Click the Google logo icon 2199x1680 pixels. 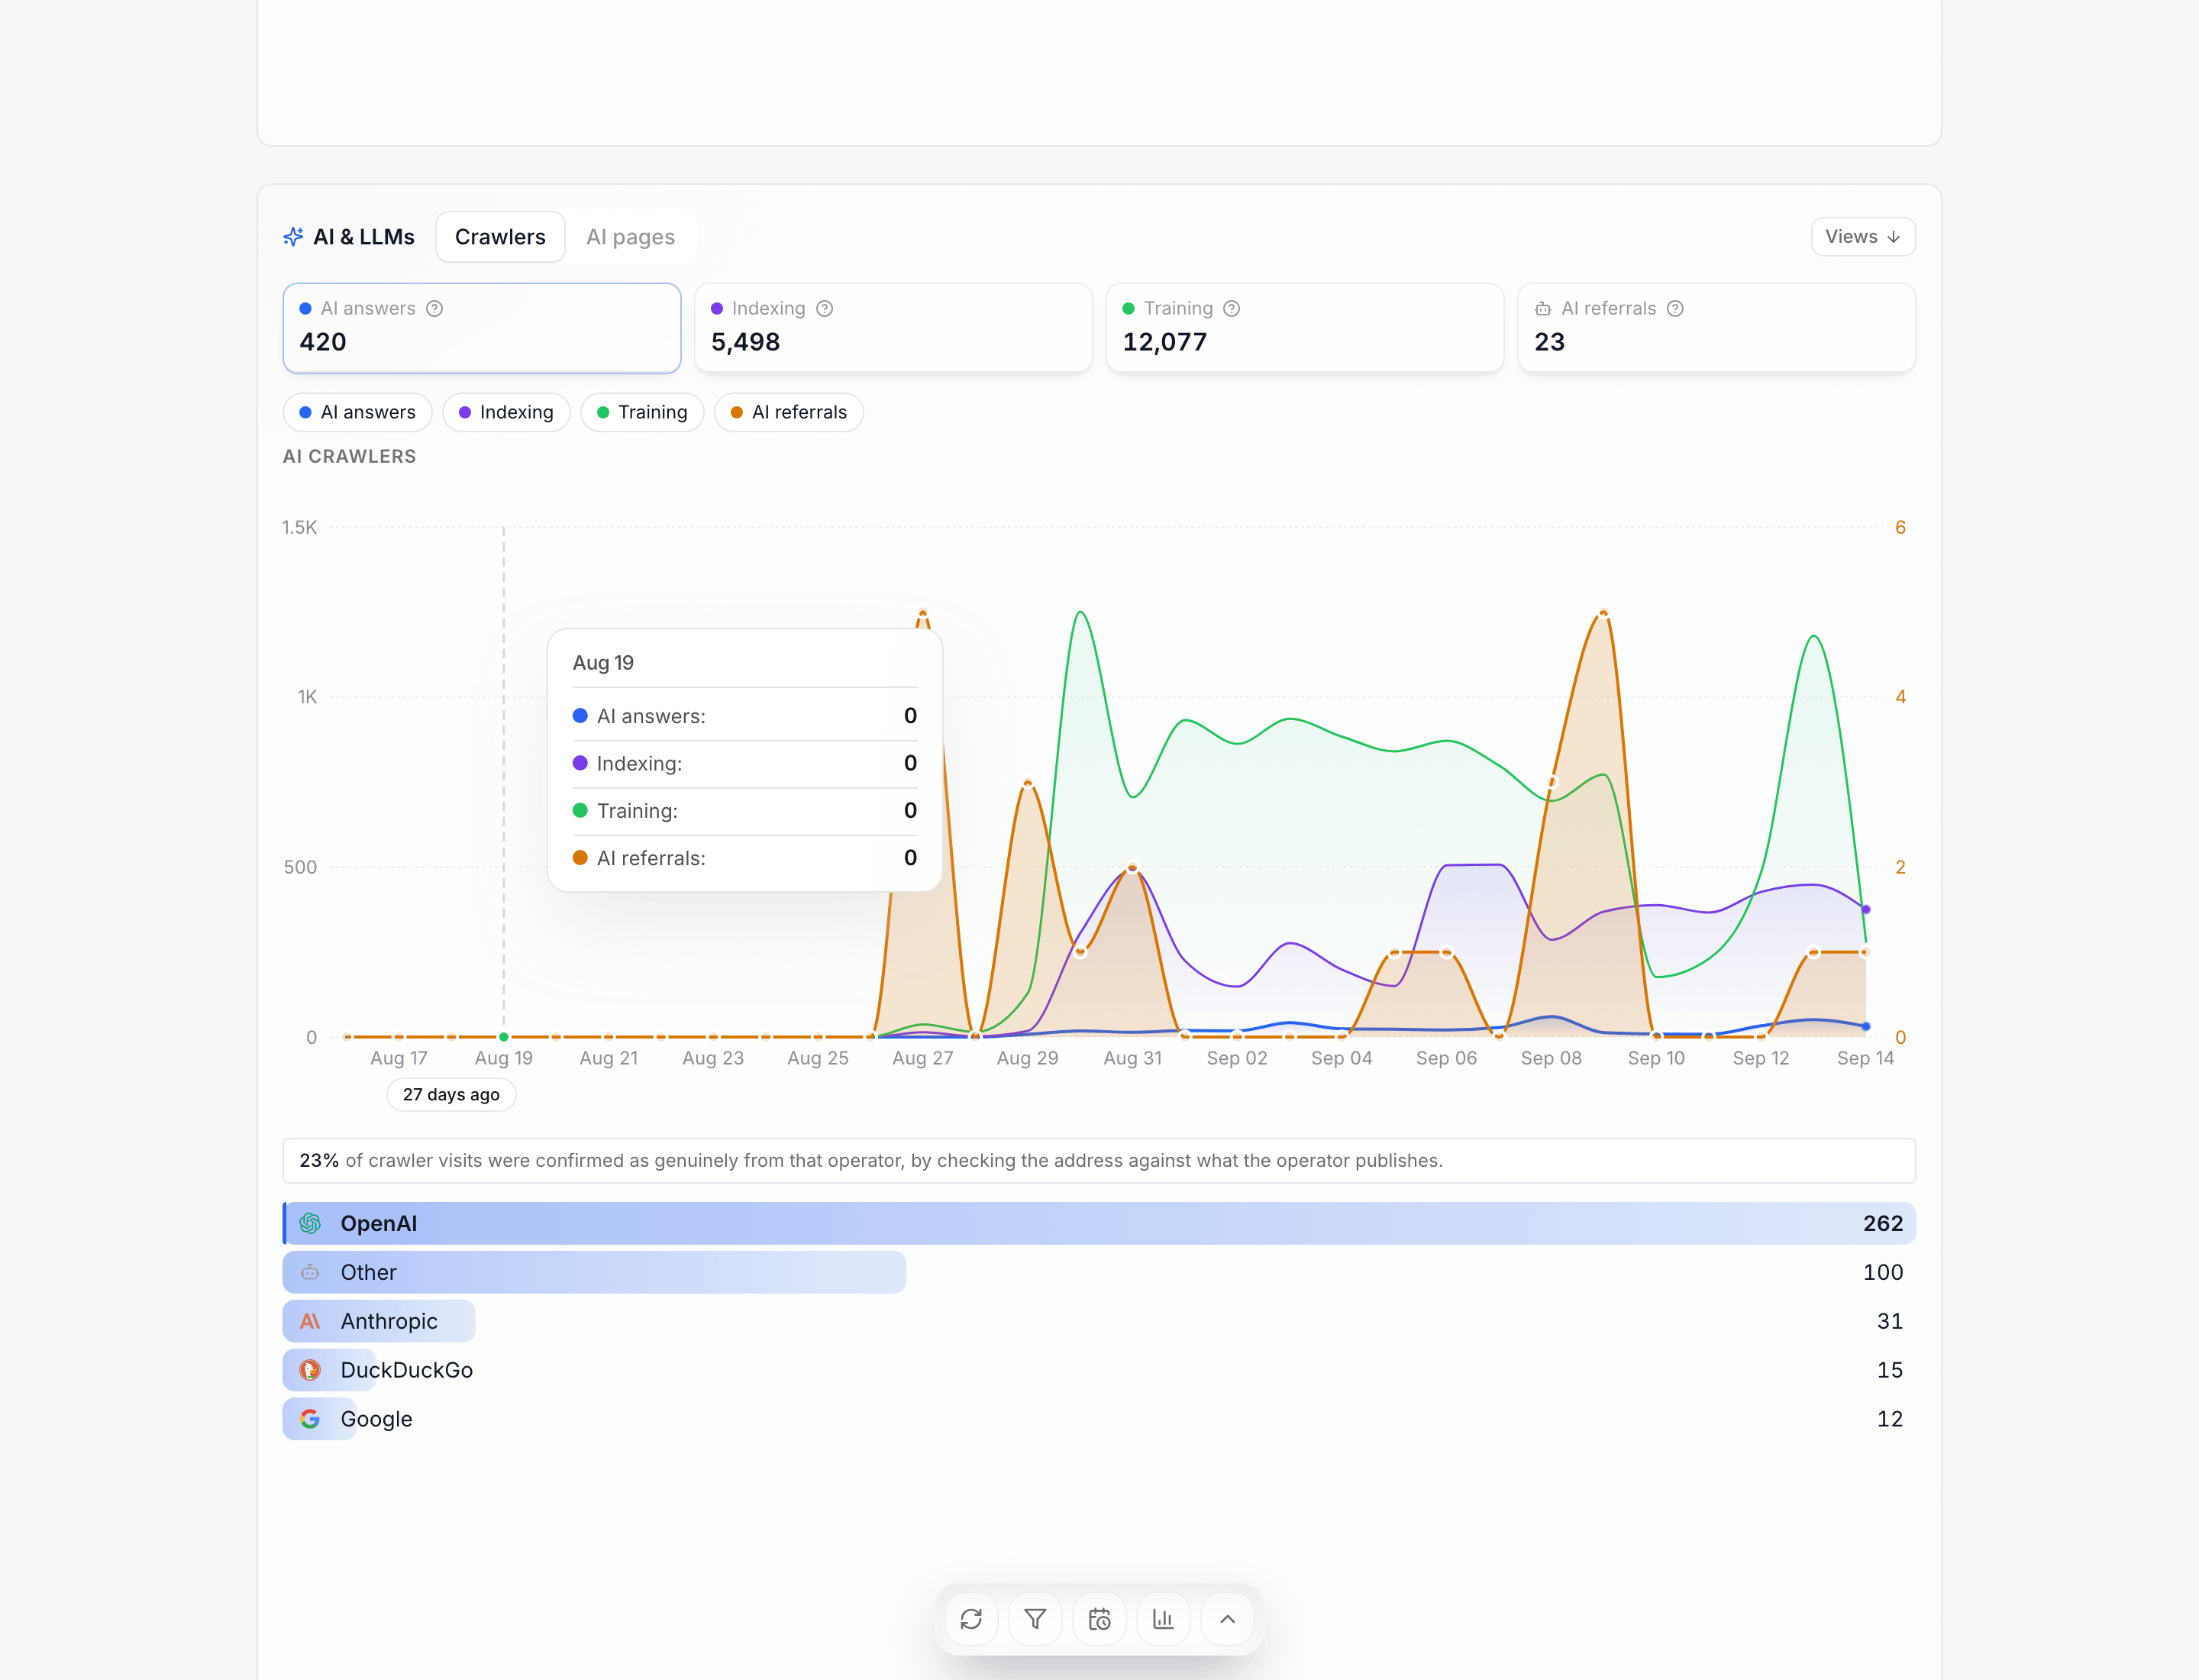[310, 1419]
